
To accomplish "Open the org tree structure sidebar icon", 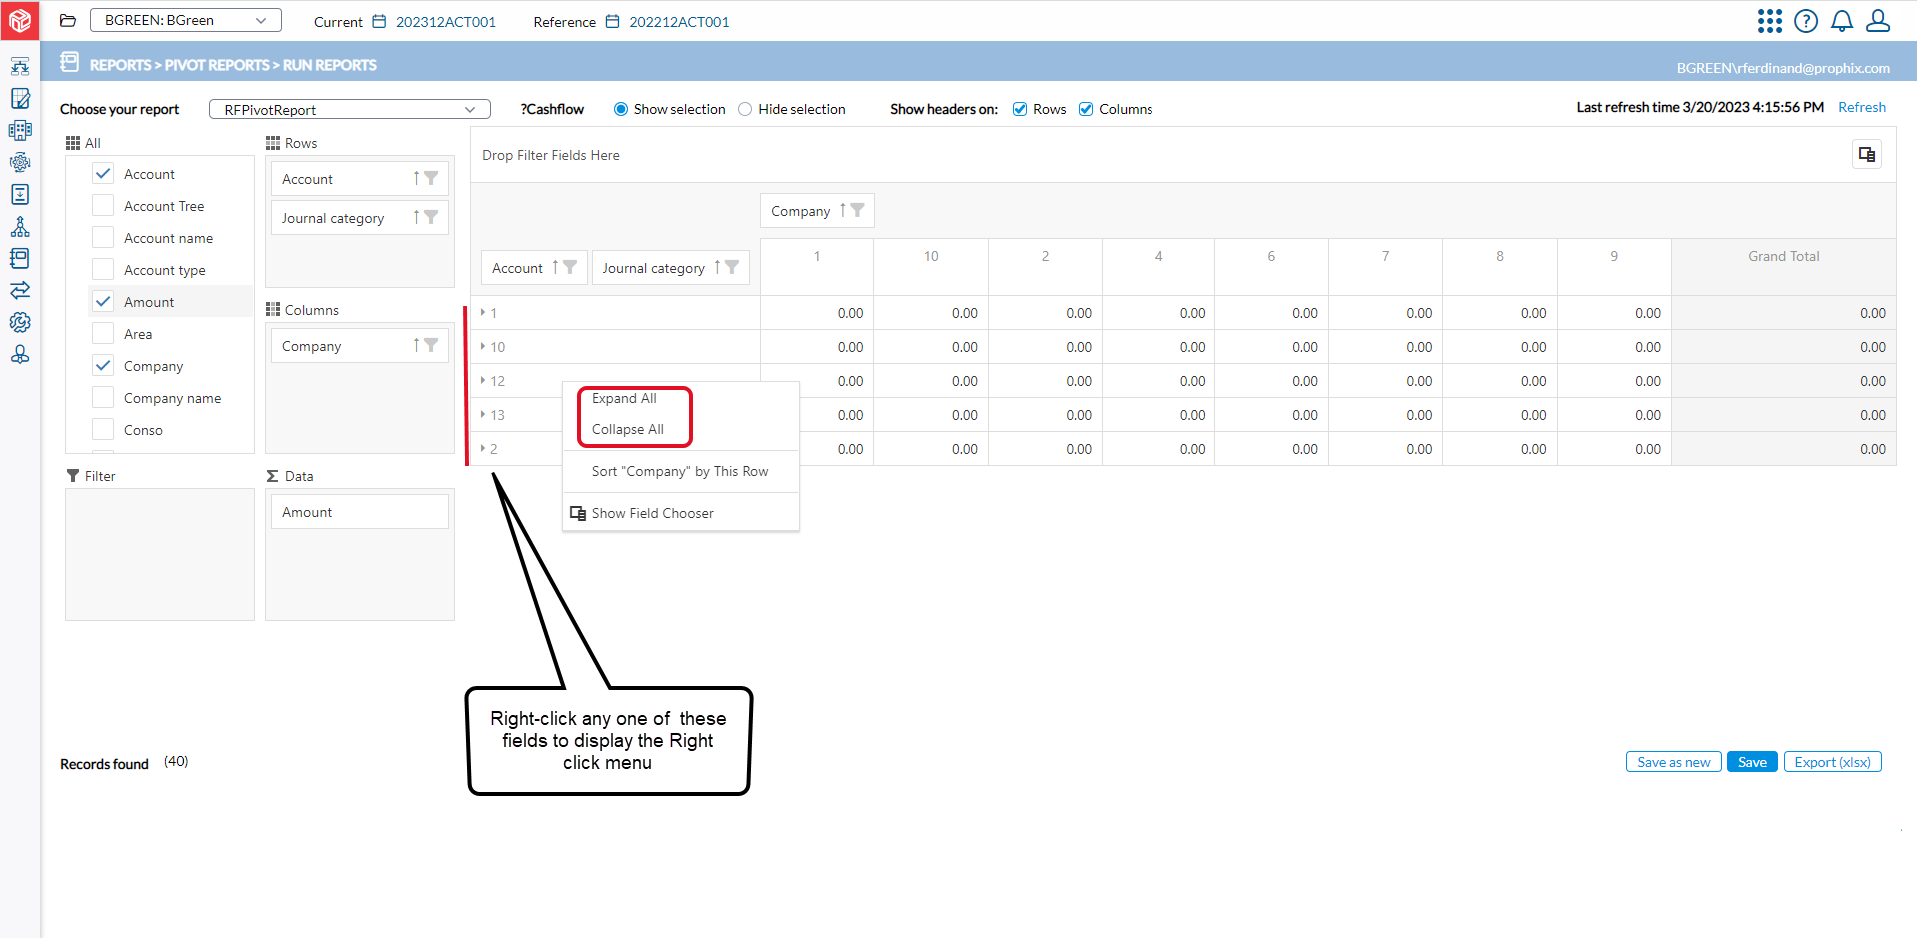I will coord(20,226).
